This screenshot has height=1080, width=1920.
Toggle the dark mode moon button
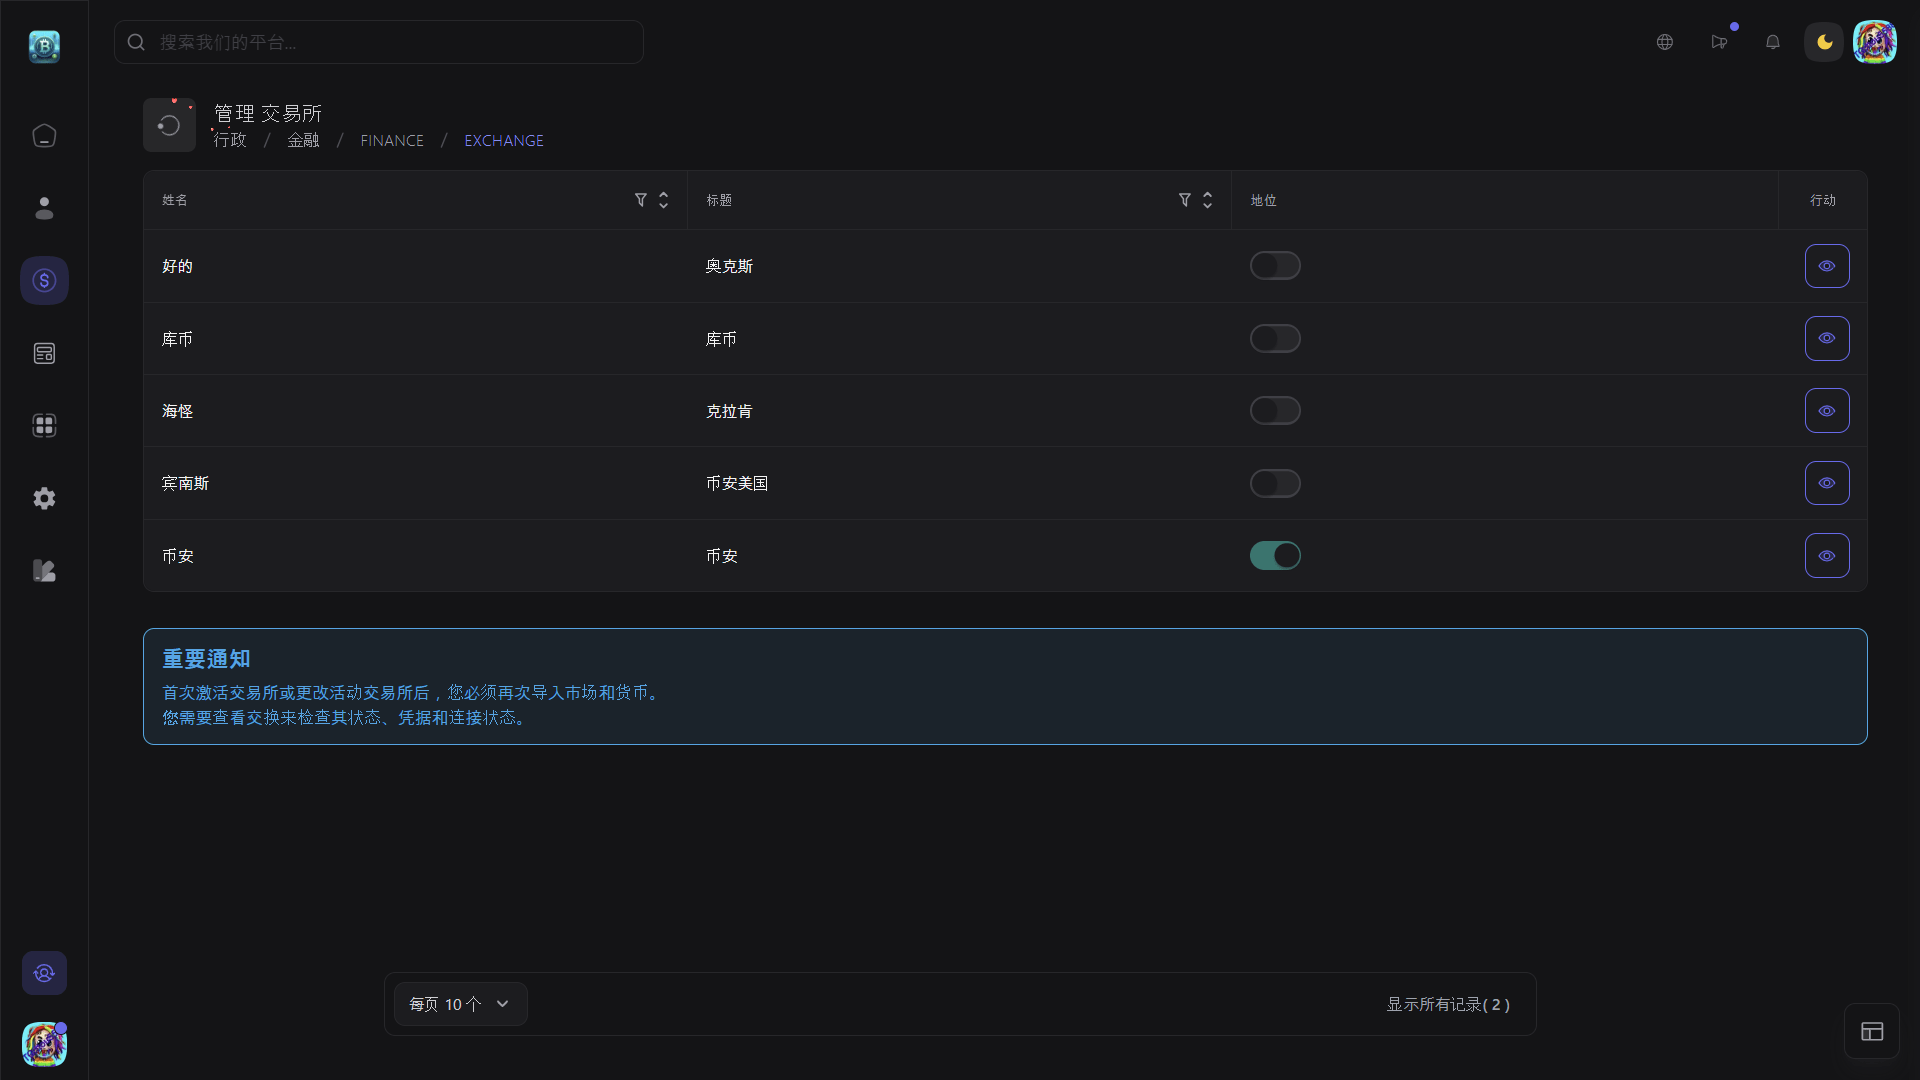pos(1824,42)
